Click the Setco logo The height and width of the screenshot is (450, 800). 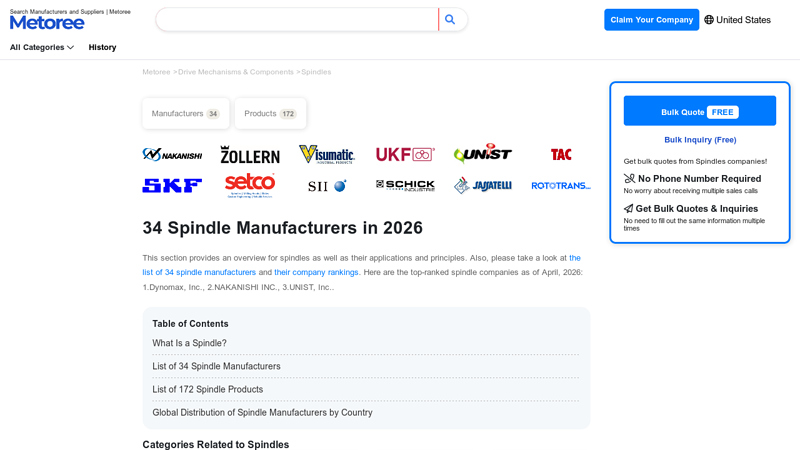(x=250, y=185)
